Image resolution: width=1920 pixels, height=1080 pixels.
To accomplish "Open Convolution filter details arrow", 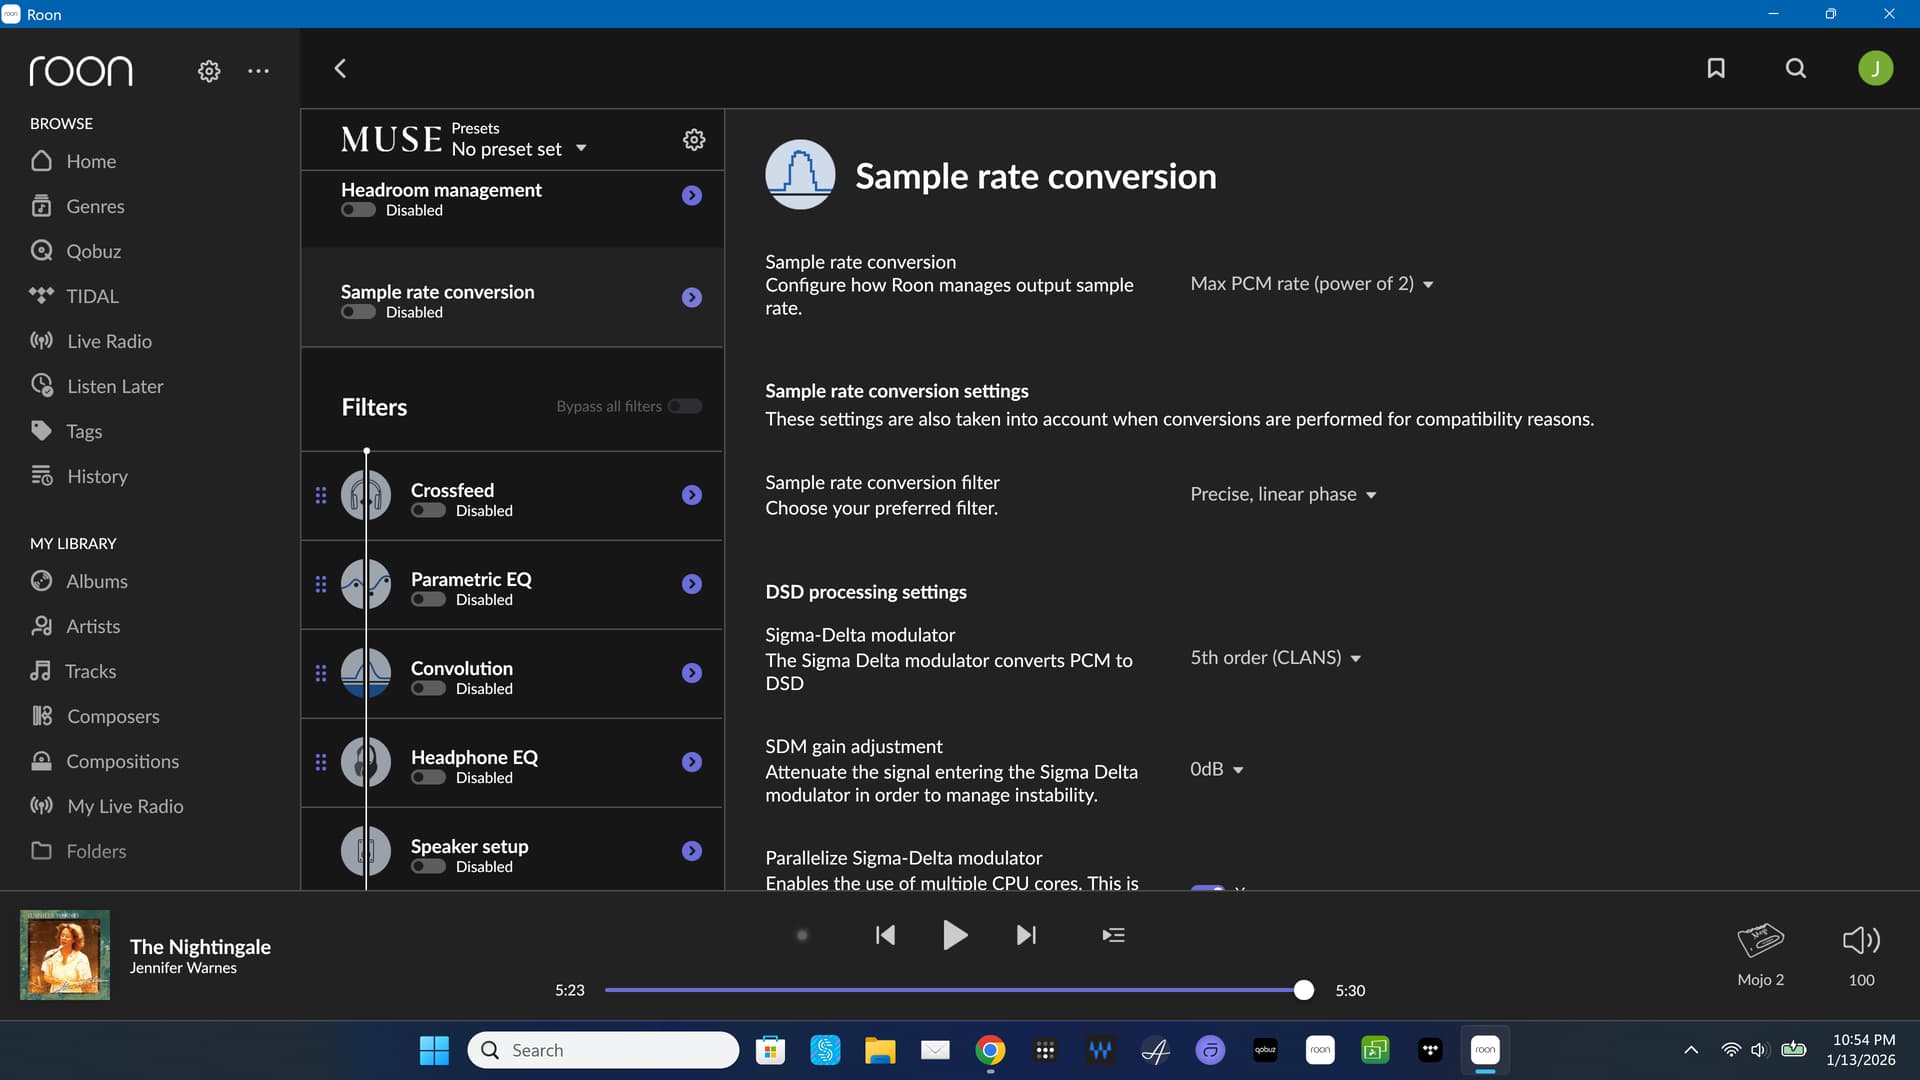I will pyautogui.click(x=692, y=673).
